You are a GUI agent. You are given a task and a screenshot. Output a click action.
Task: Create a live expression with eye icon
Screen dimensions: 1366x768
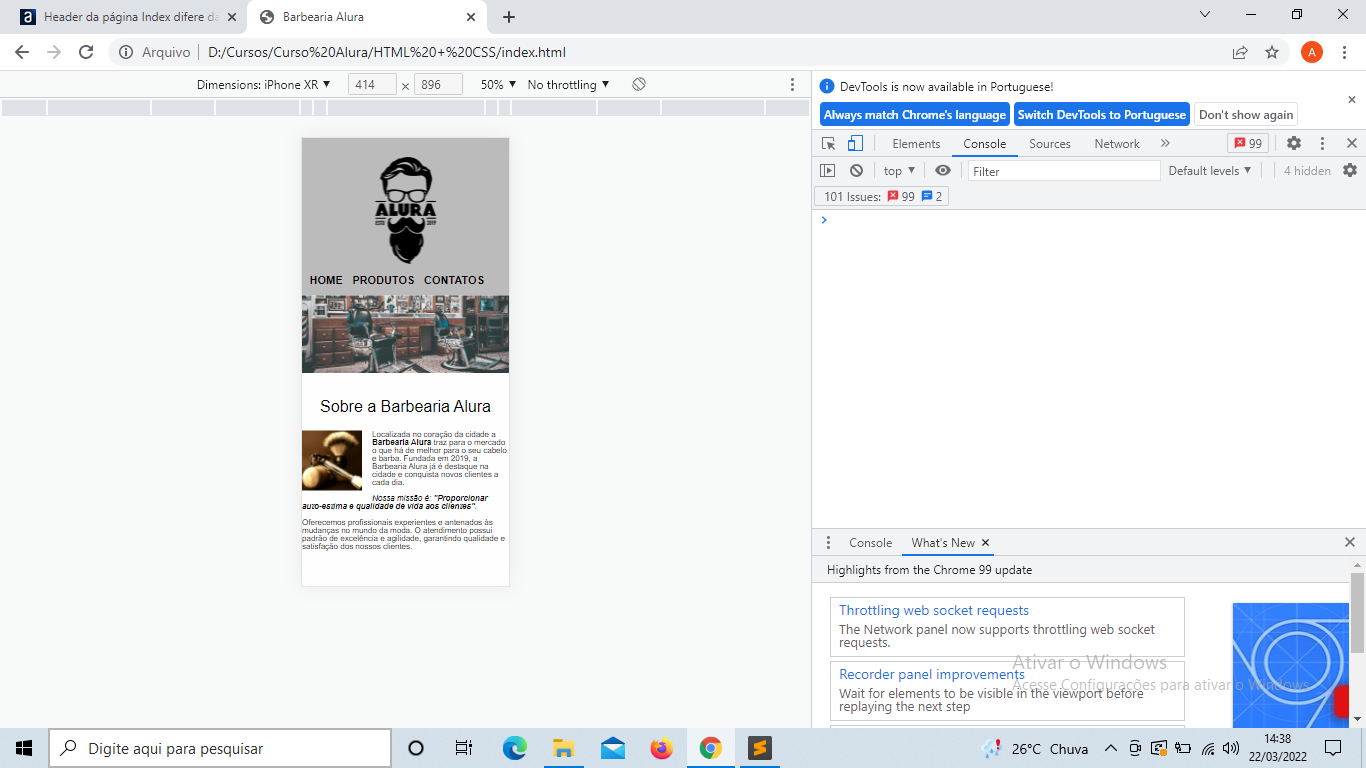(943, 171)
